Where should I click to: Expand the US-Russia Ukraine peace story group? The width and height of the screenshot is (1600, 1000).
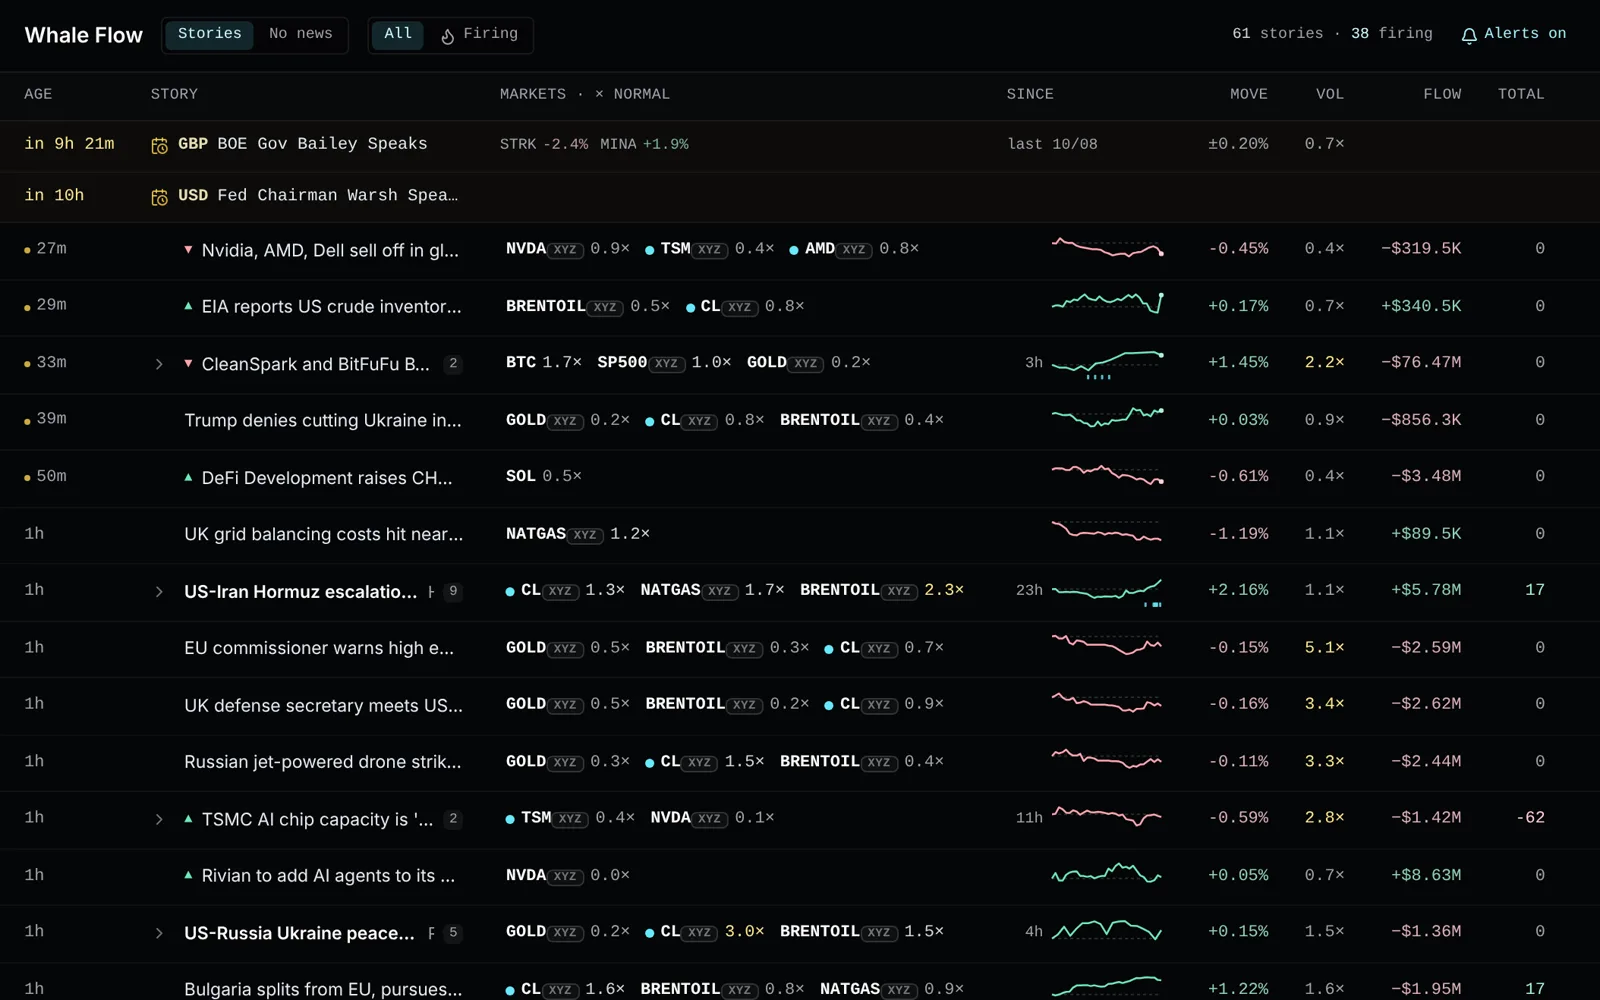[159, 933]
